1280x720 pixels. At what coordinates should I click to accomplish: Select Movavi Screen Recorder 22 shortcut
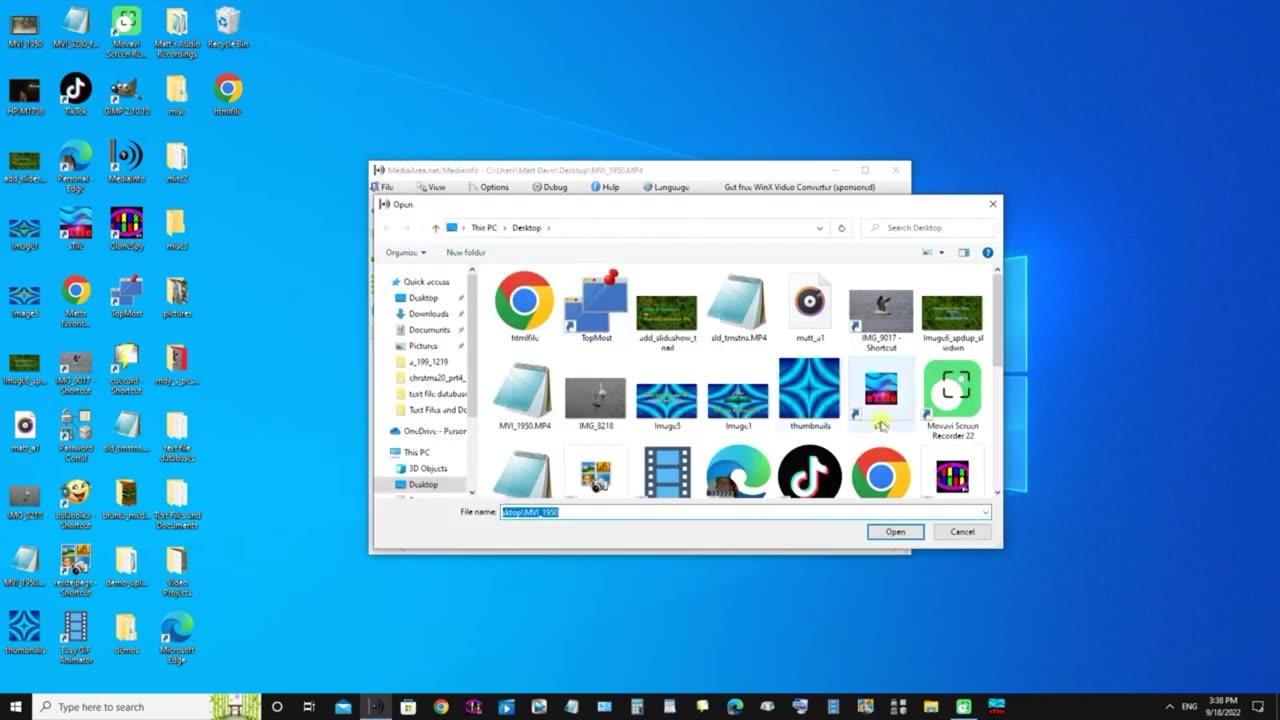[952, 400]
